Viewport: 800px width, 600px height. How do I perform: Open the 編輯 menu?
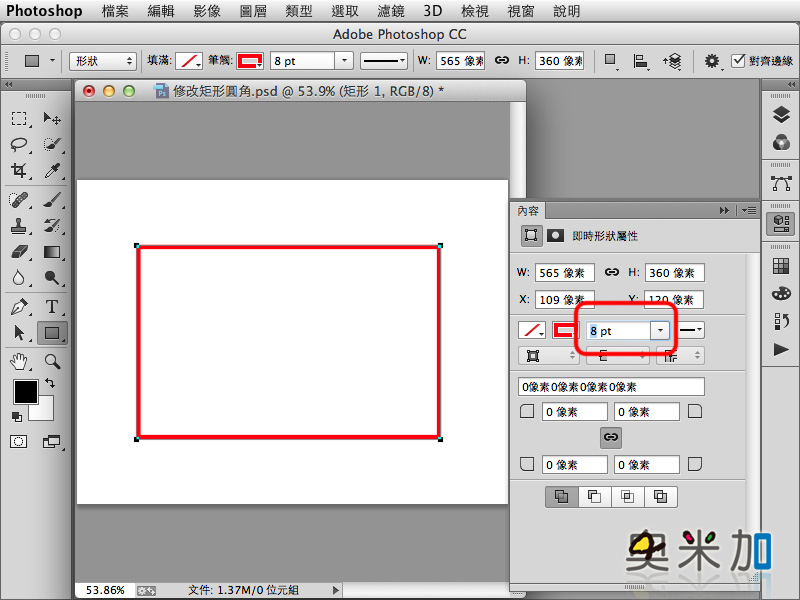[x=161, y=11]
